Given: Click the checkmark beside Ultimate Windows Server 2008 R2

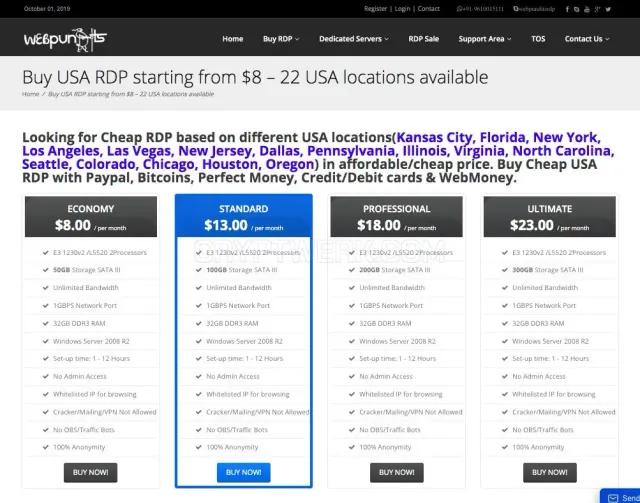Looking at the screenshot, I should pos(505,341).
